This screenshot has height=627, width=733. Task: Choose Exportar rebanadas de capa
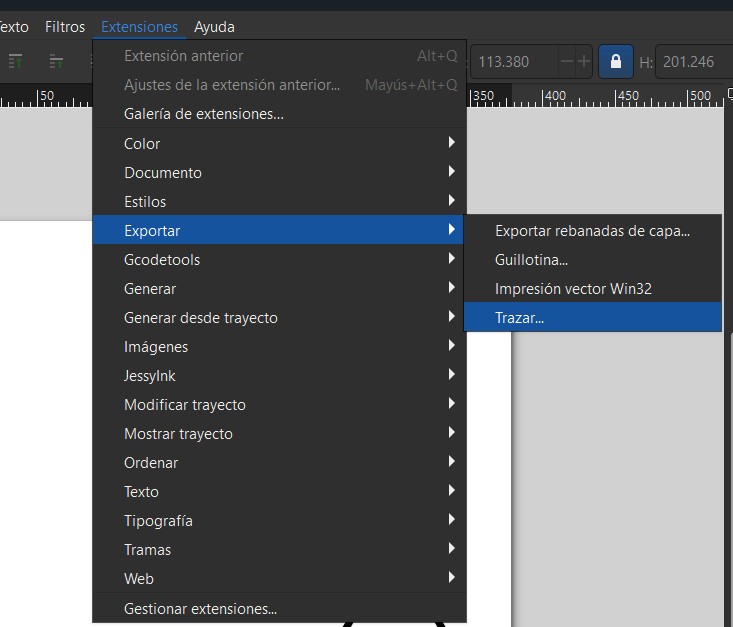(x=593, y=230)
